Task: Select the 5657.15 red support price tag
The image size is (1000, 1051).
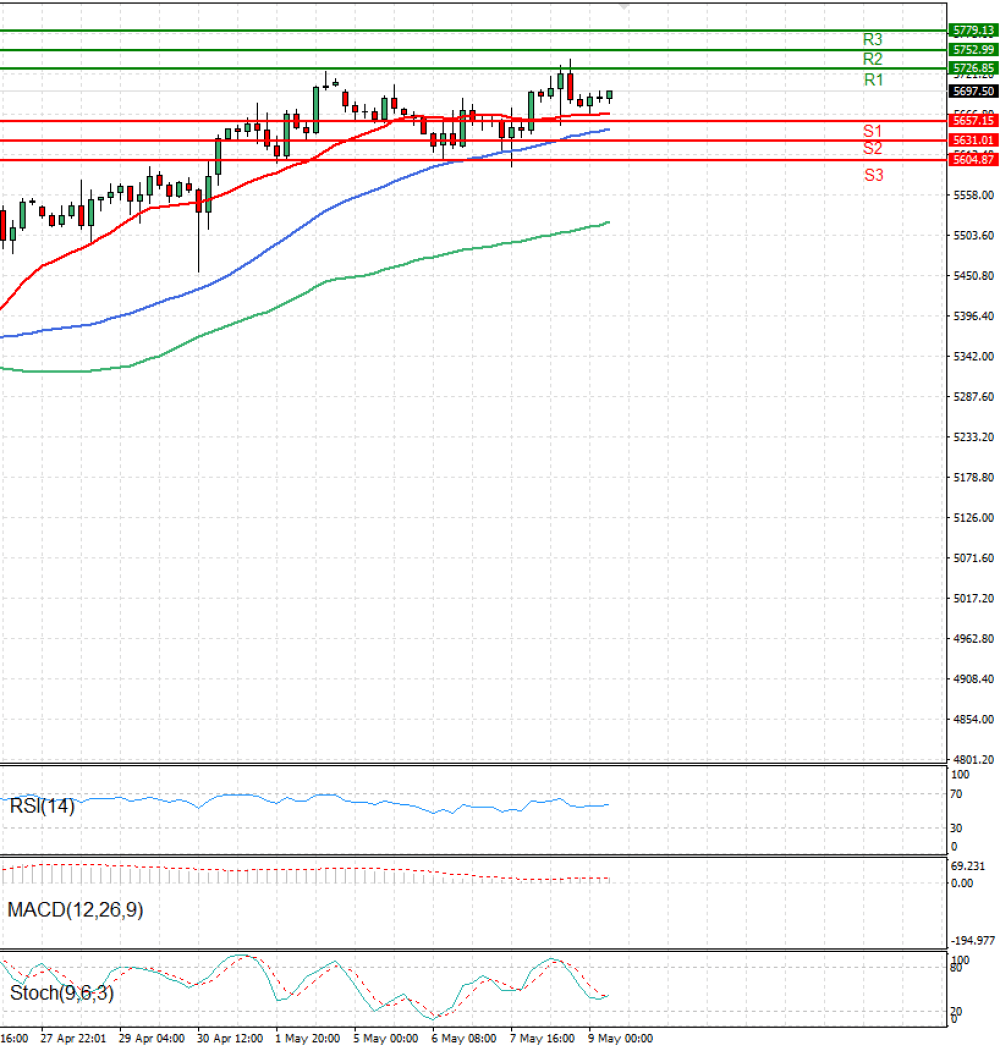Action: 973,121
